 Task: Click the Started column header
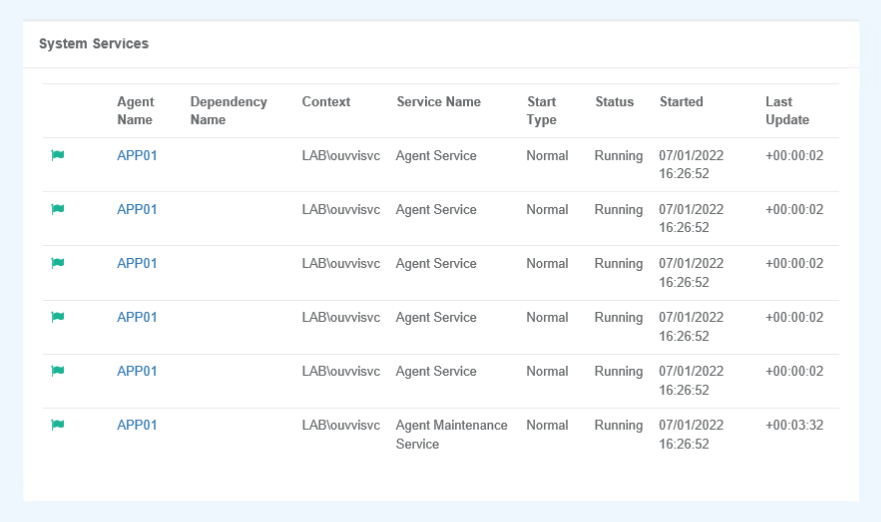tap(682, 102)
